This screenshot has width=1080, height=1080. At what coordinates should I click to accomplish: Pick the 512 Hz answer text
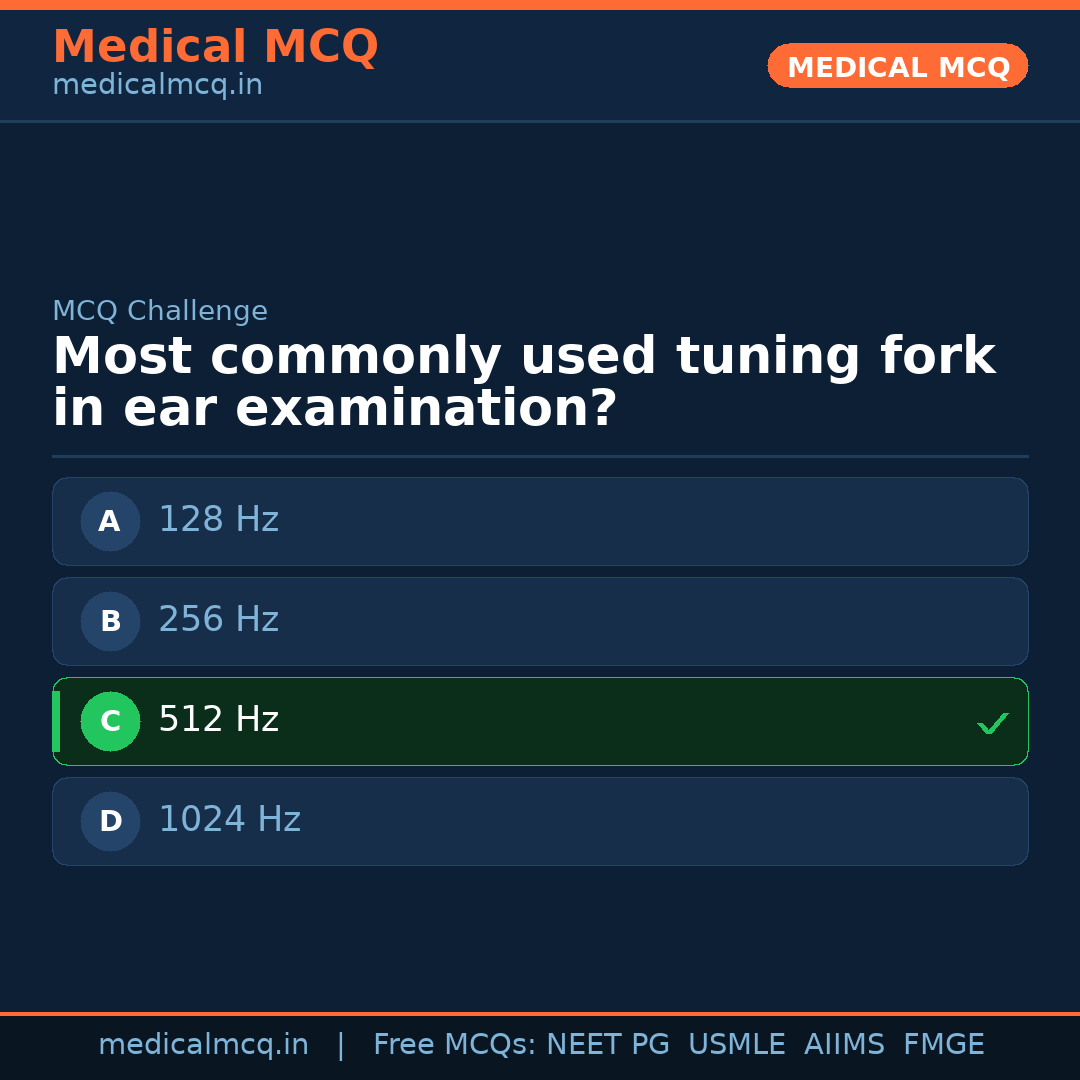coord(218,720)
